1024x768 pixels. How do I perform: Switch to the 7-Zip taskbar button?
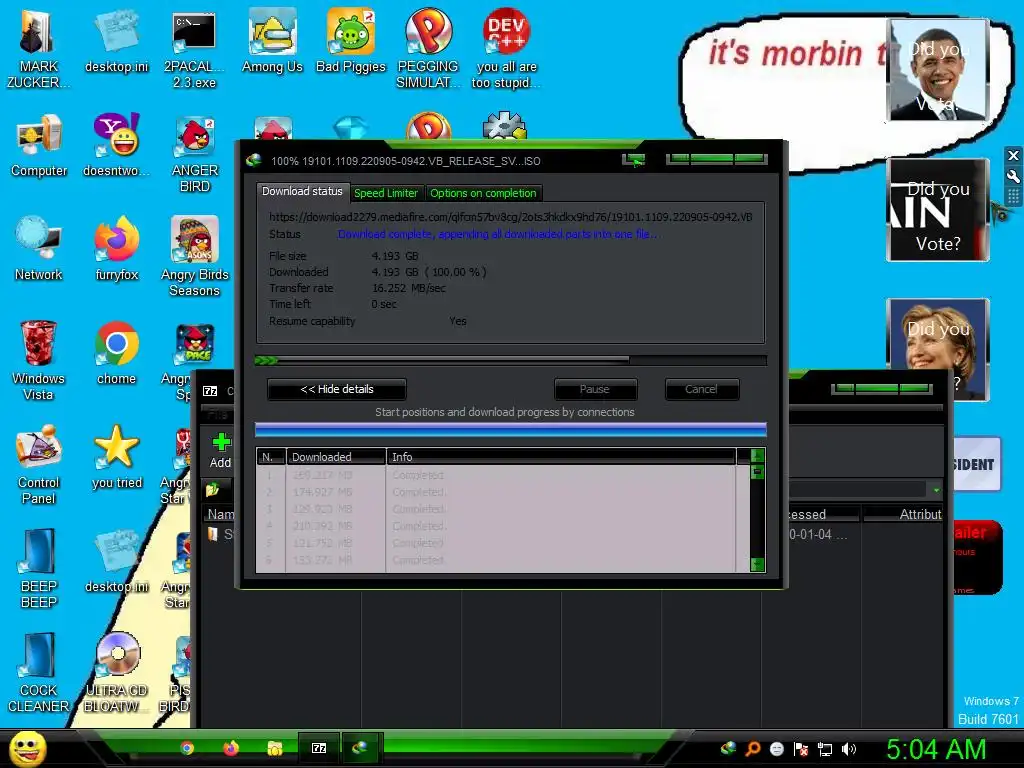click(x=319, y=748)
